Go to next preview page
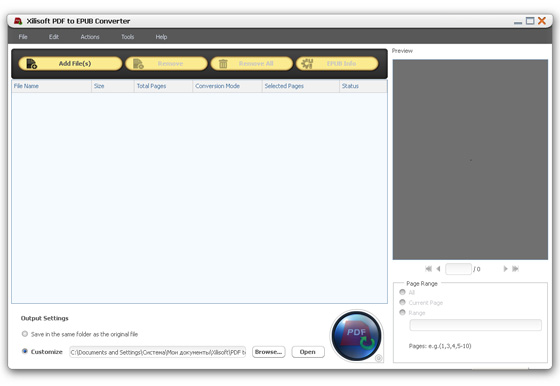Image resolution: width=560 pixels, height=386 pixels. (505, 269)
